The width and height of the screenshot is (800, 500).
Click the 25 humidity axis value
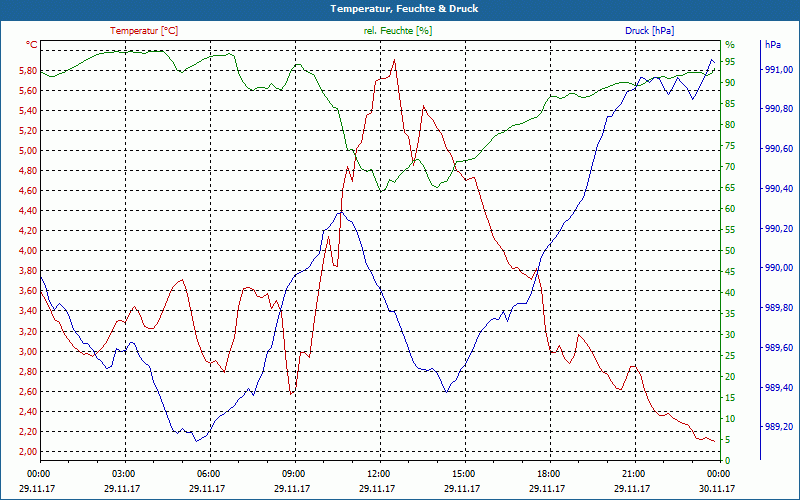tap(730, 356)
